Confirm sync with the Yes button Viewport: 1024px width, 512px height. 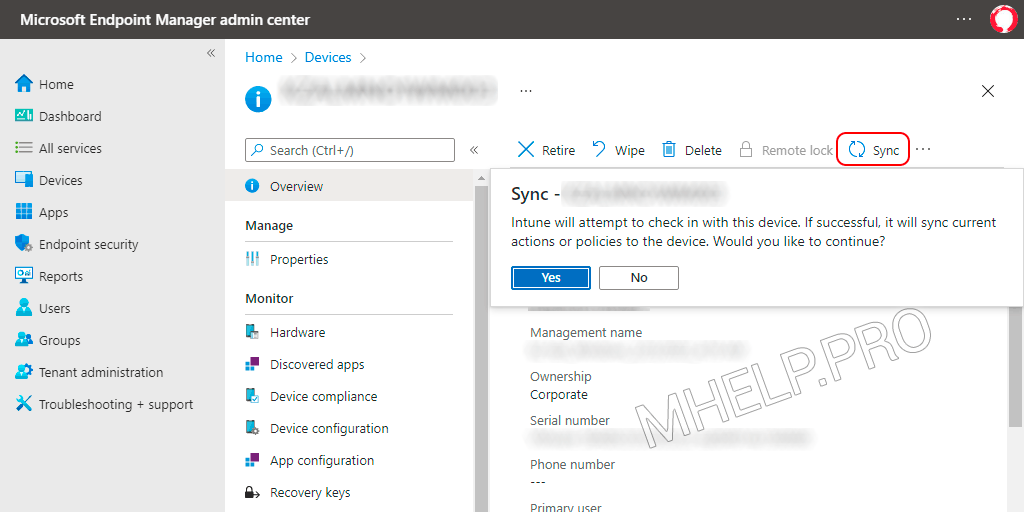551,278
